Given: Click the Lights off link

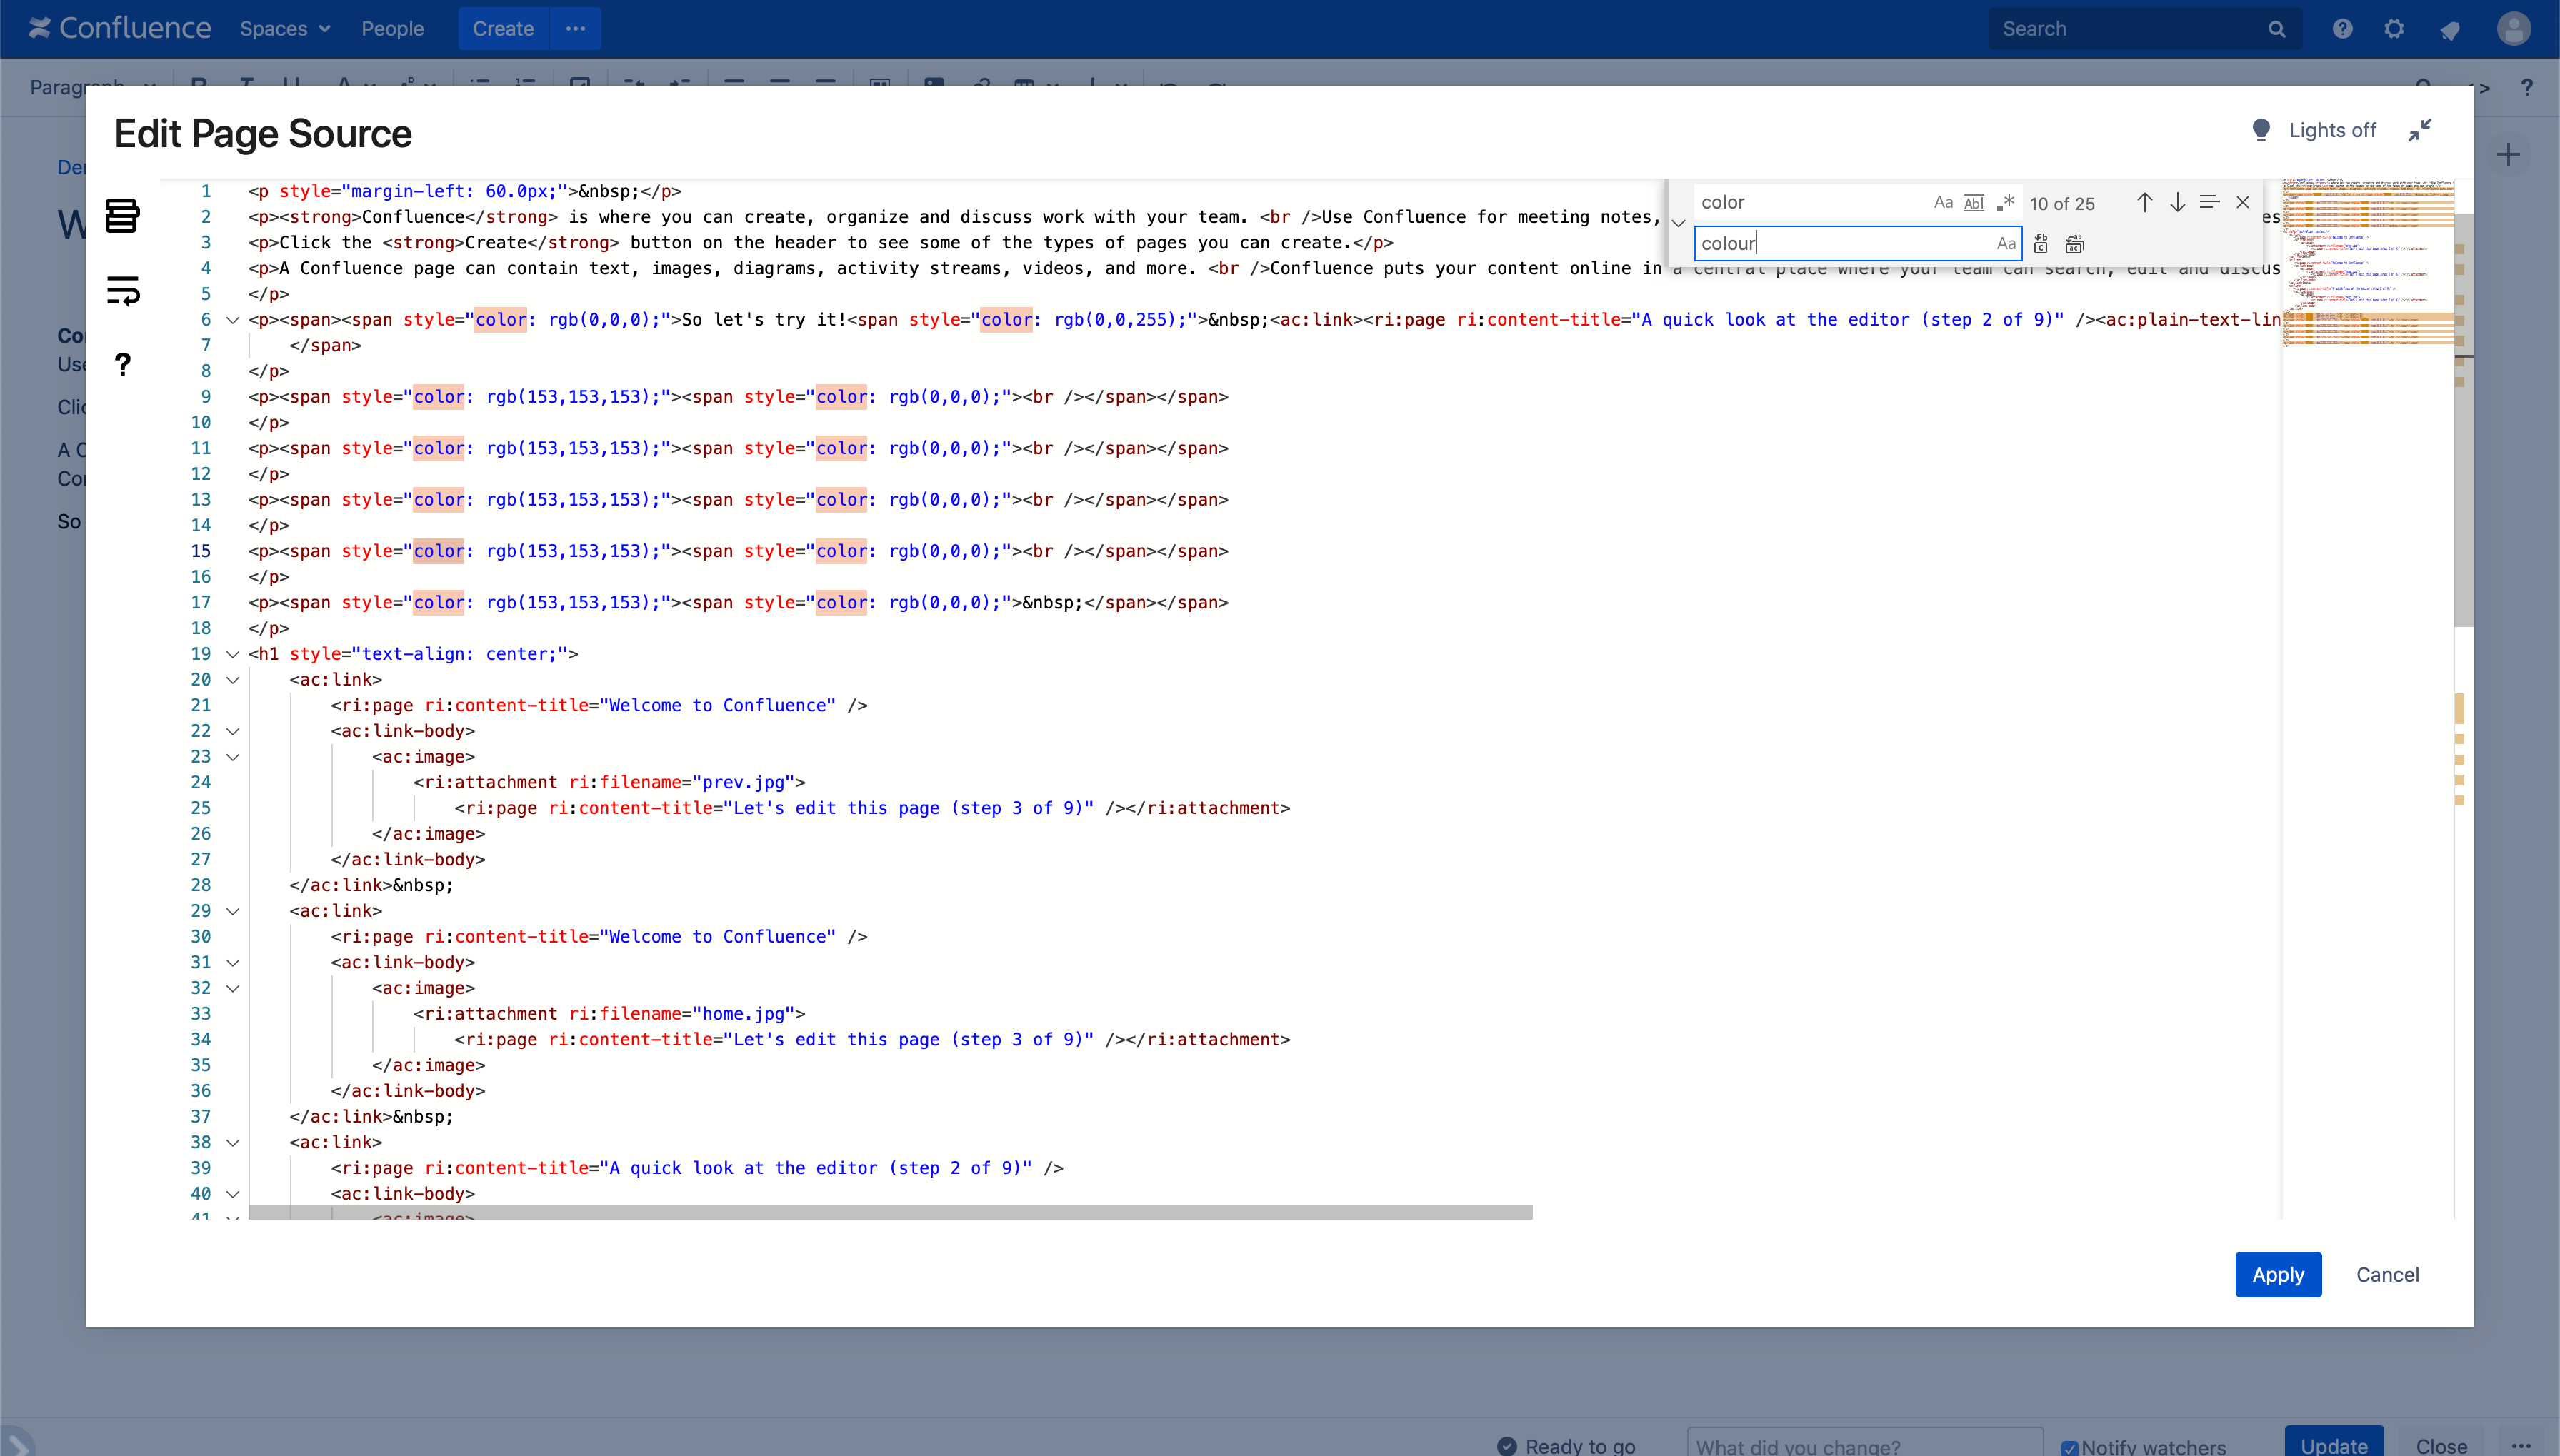Looking at the screenshot, I should [x=2331, y=130].
